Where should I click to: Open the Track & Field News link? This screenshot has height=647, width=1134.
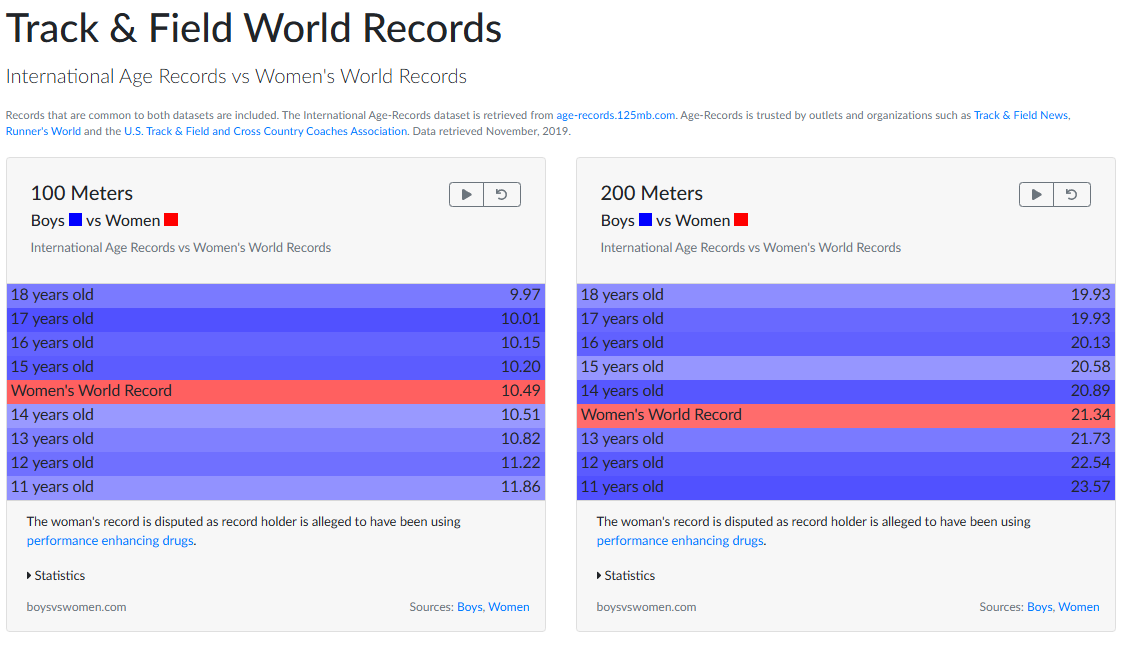coord(1020,115)
